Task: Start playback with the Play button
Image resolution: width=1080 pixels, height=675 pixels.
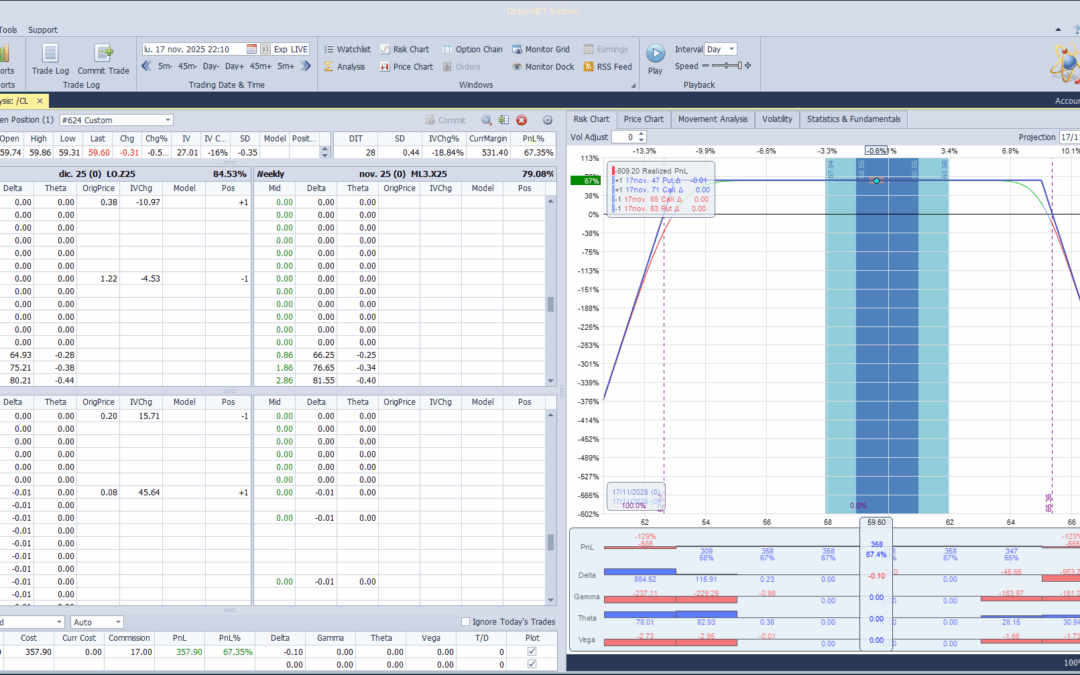Action: 655,59
